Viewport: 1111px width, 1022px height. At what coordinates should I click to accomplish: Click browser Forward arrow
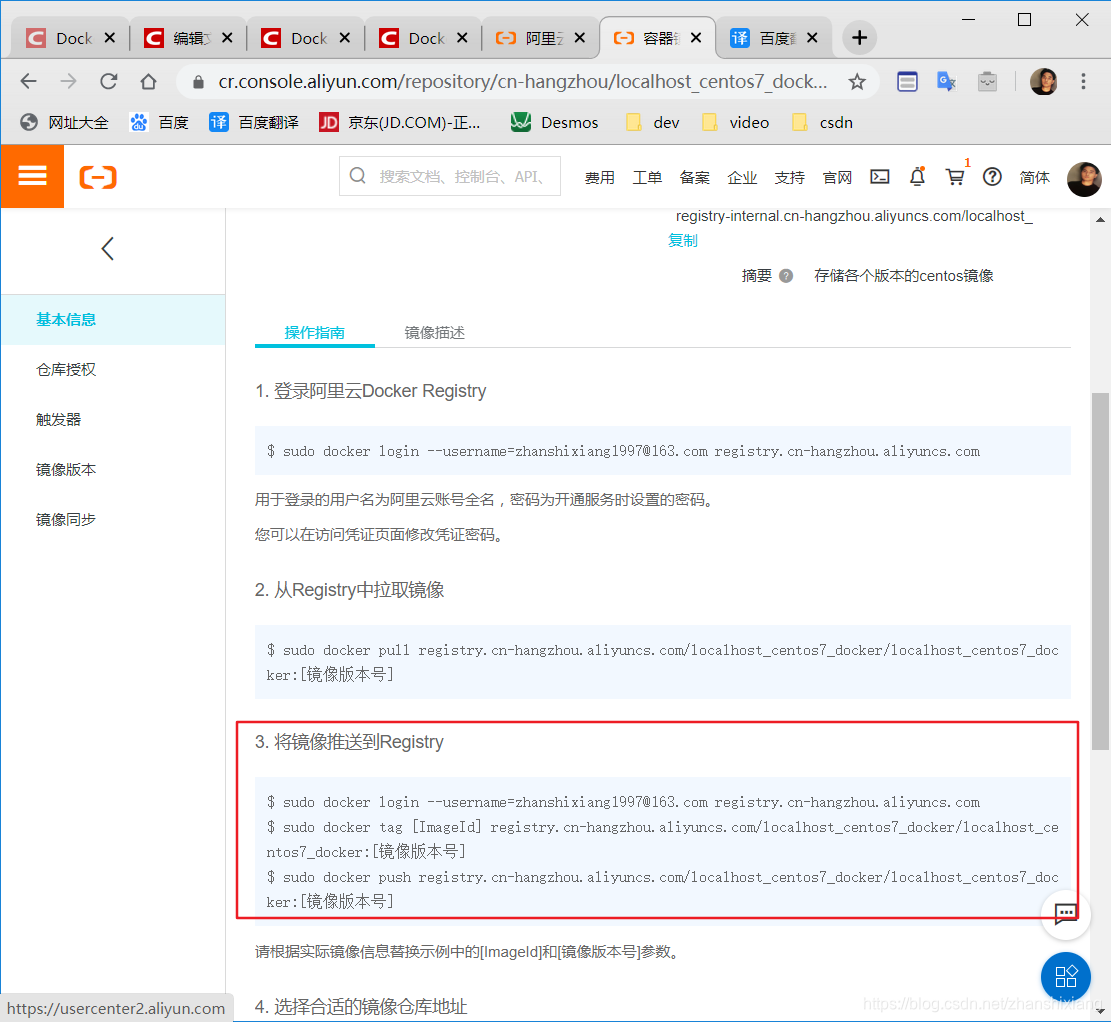tap(69, 82)
